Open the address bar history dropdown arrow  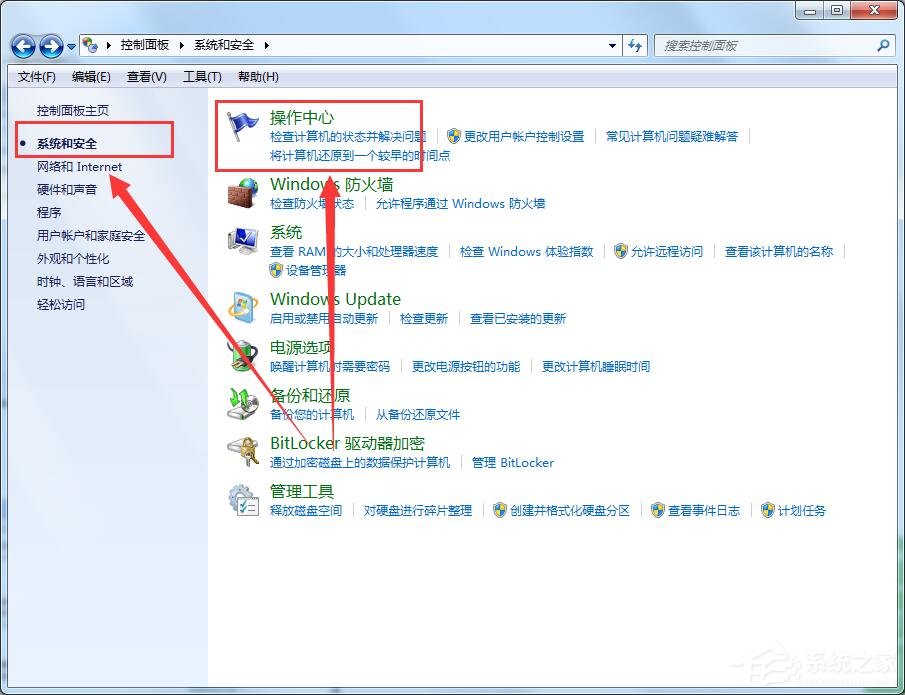click(614, 45)
